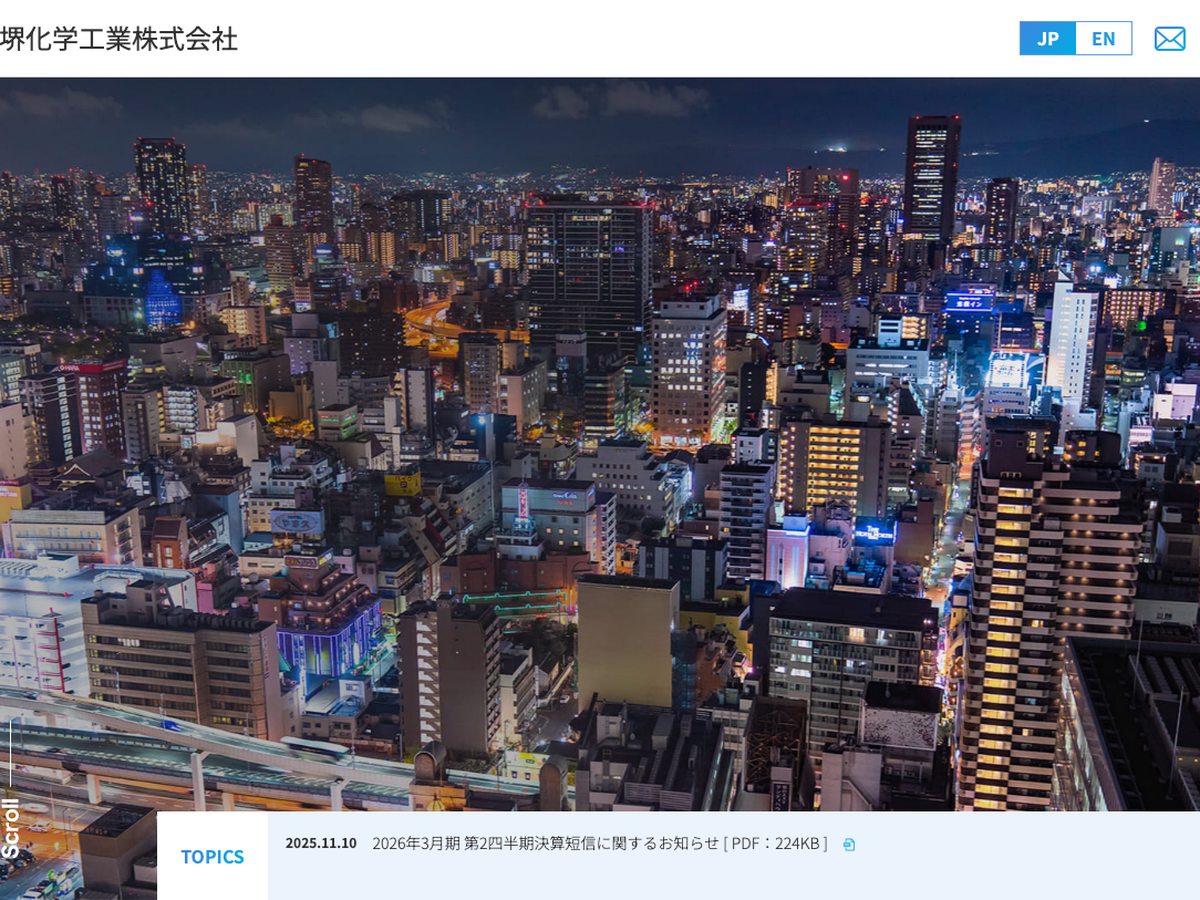This screenshot has height=900, width=1200.
Task: Open the 2026年3月期 第2四半期決算短信 news link
Action: [x=545, y=843]
